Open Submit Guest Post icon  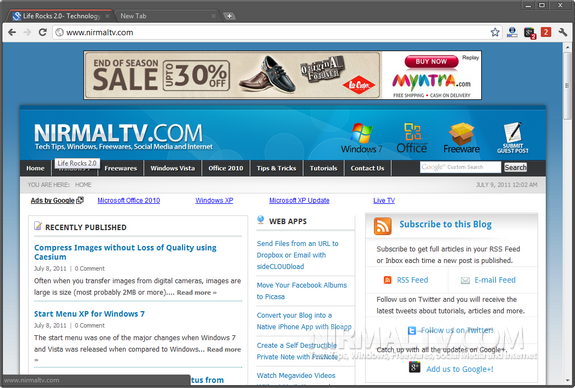[513, 138]
